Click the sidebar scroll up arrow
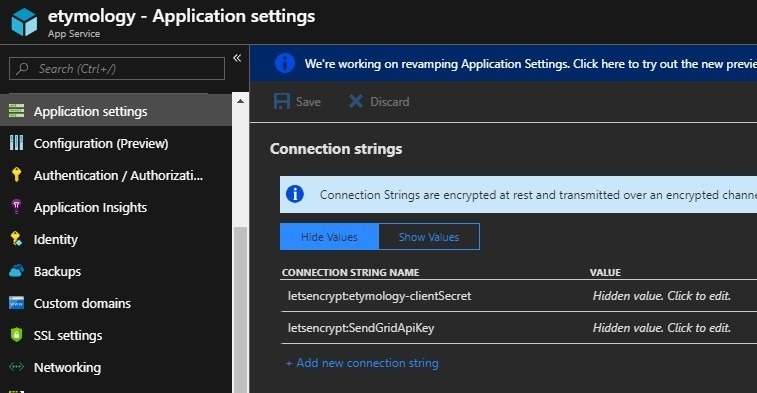 240,101
